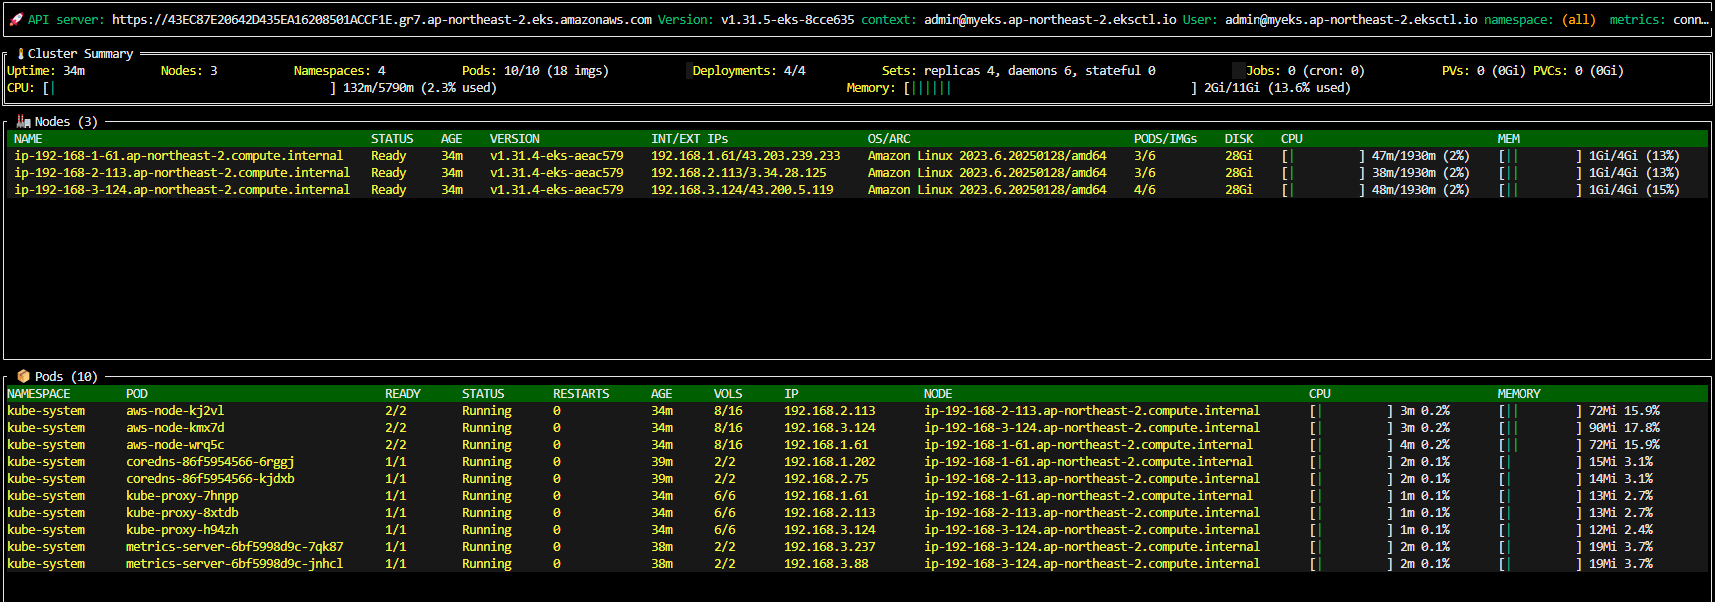Select the API server URL text
Screen dimensions: 1715x602
click(x=381, y=19)
